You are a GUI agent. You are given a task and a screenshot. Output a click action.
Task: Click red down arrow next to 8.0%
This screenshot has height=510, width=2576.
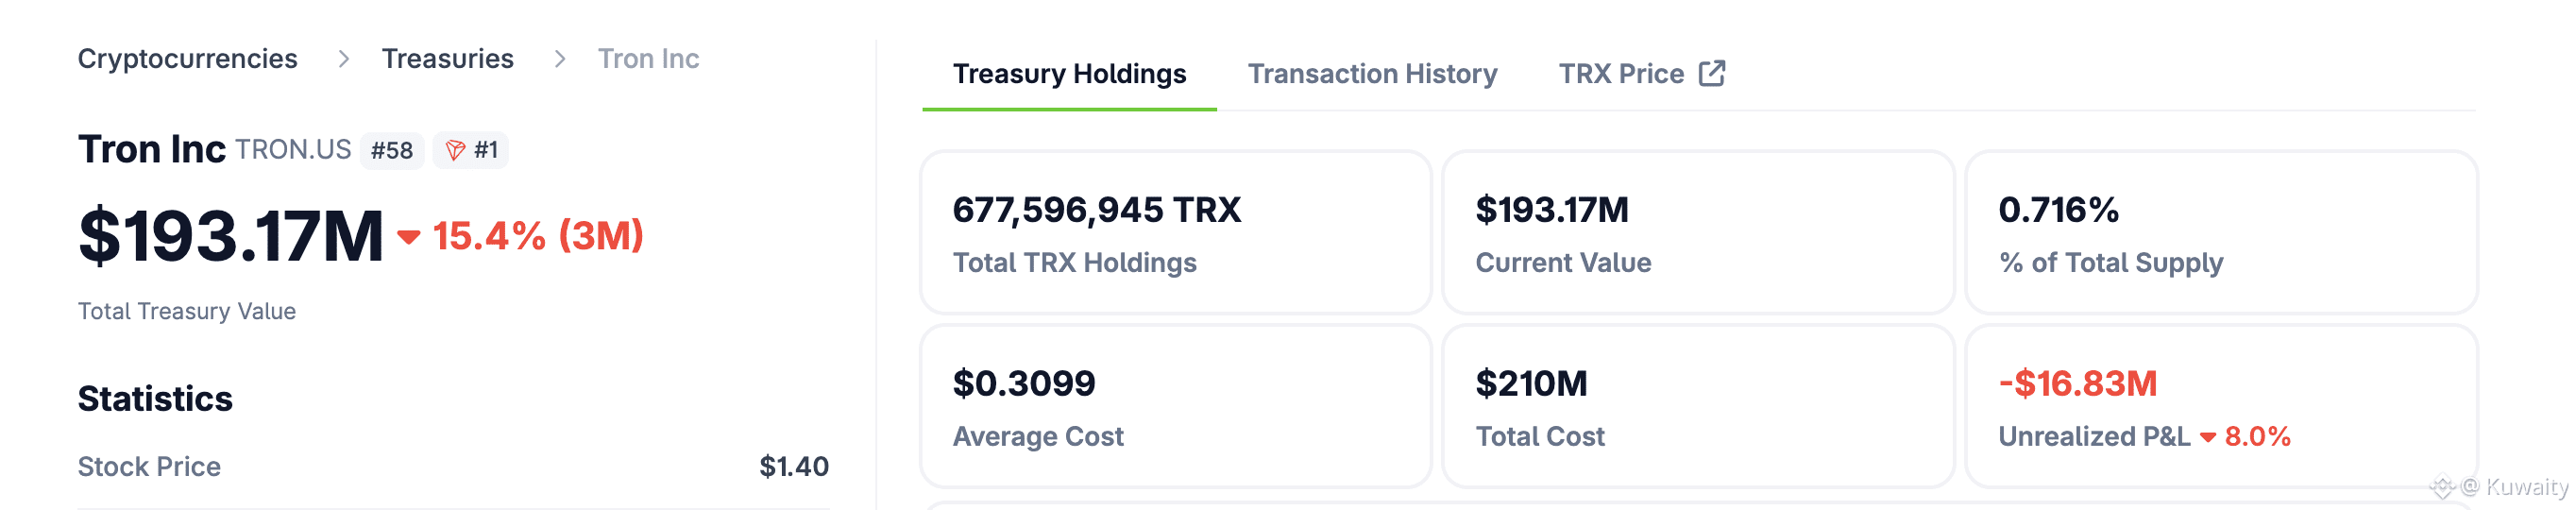(x=2208, y=437)
